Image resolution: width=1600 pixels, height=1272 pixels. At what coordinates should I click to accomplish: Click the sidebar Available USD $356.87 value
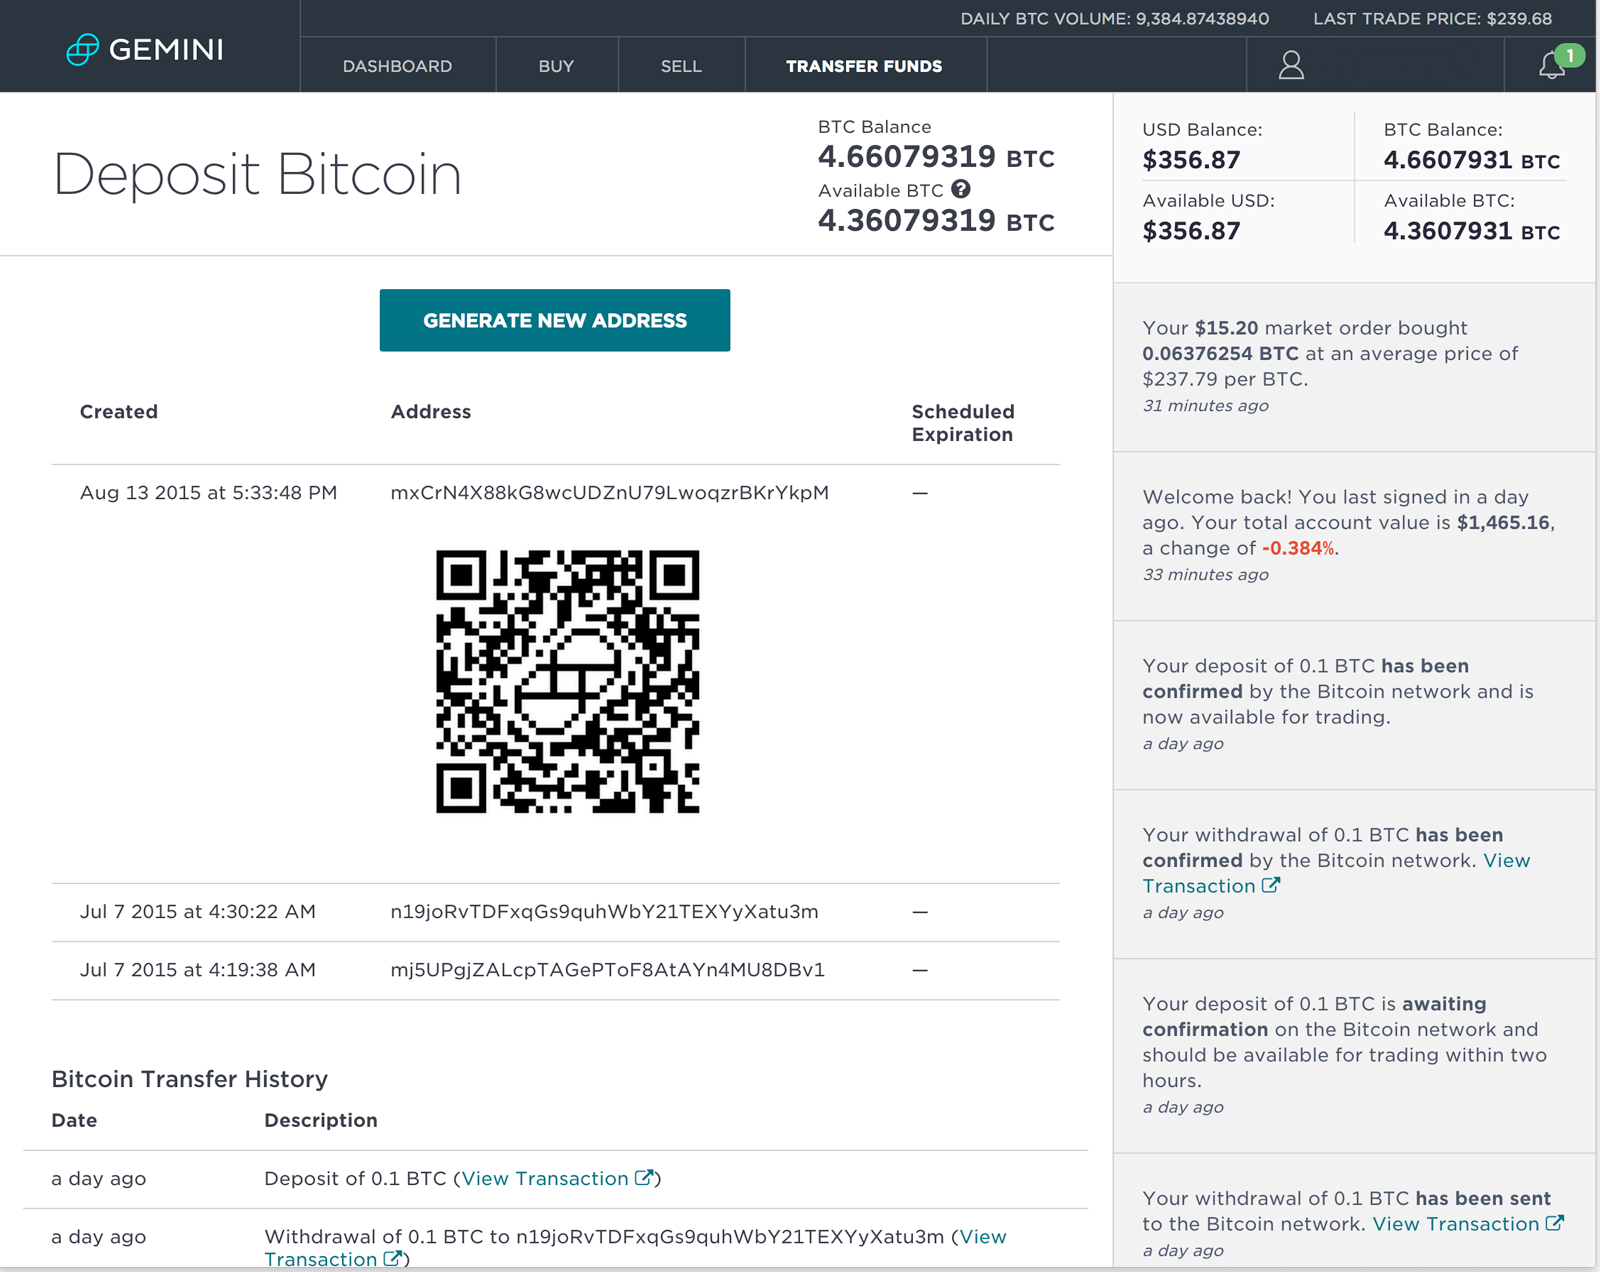1192,231
